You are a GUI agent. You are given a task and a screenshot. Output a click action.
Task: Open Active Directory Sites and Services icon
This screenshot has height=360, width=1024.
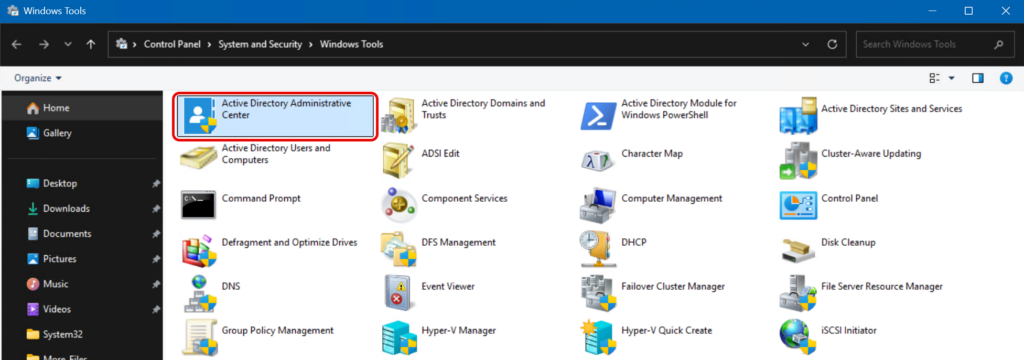point(799,116)
